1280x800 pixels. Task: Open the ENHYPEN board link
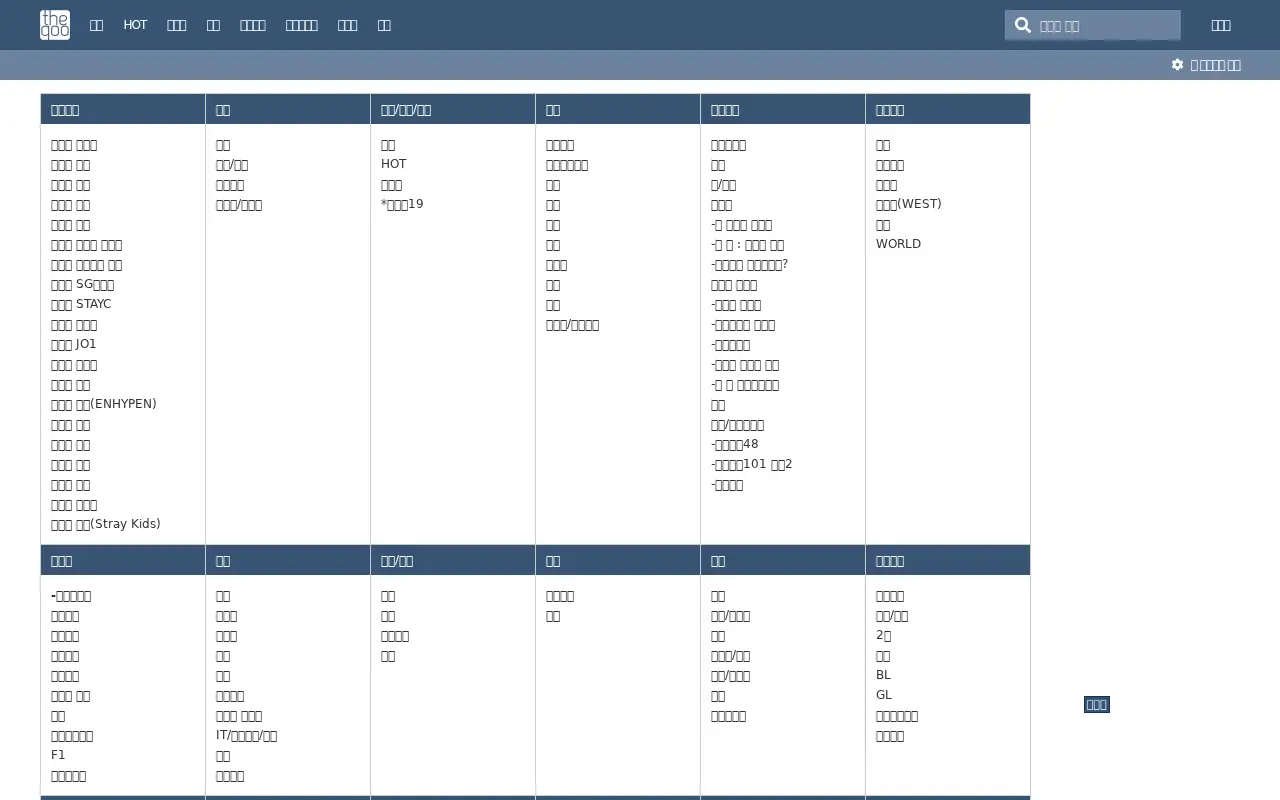point(104,404)
